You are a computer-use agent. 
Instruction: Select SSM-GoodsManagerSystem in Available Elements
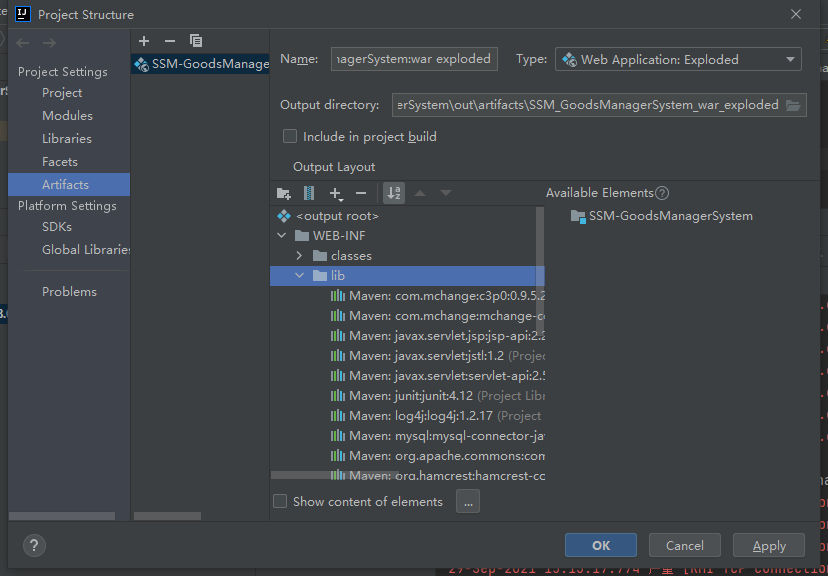(x=662, y=216)
